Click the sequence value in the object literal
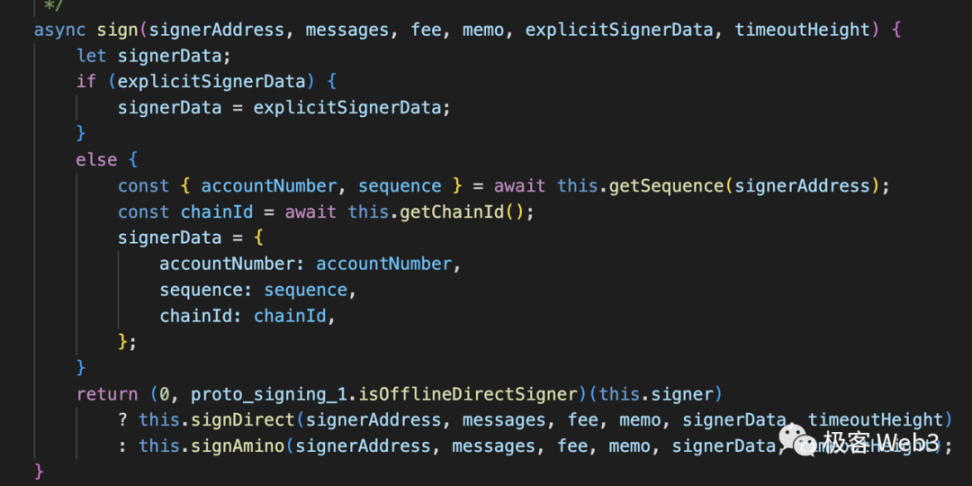The height and width of the screenshot is (486, 972). 306,290
